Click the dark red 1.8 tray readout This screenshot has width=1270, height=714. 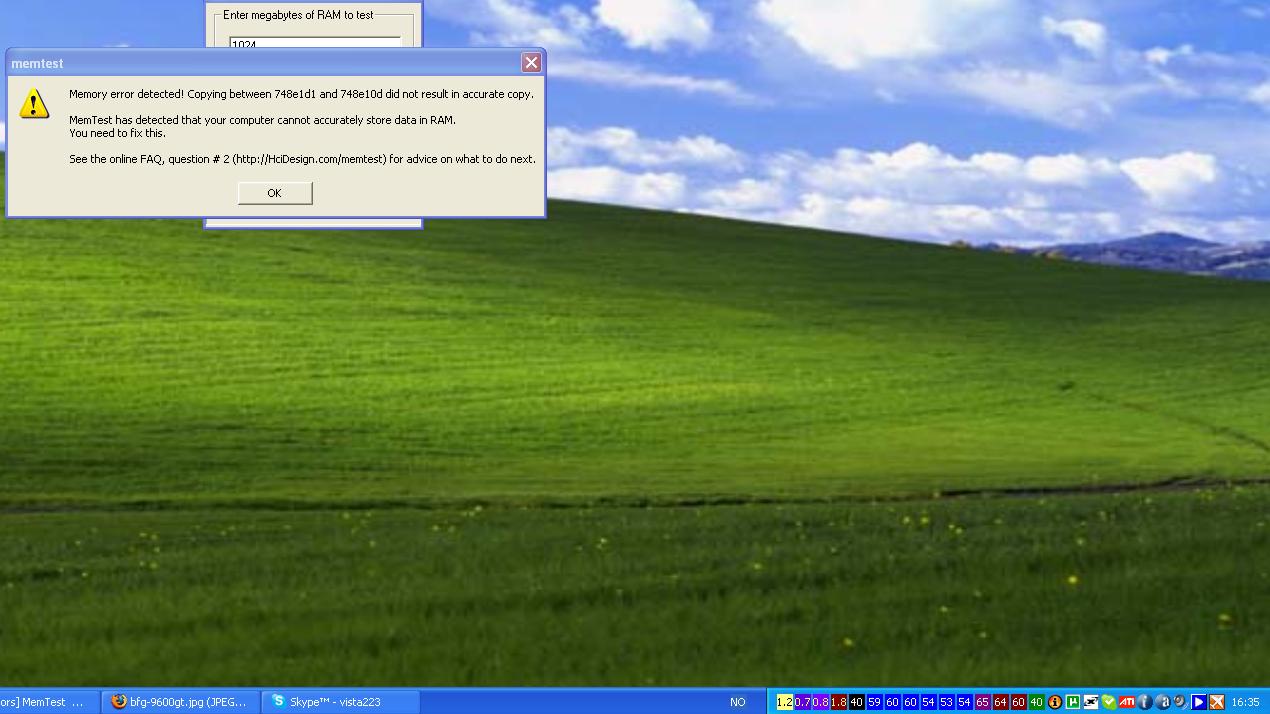838,702
